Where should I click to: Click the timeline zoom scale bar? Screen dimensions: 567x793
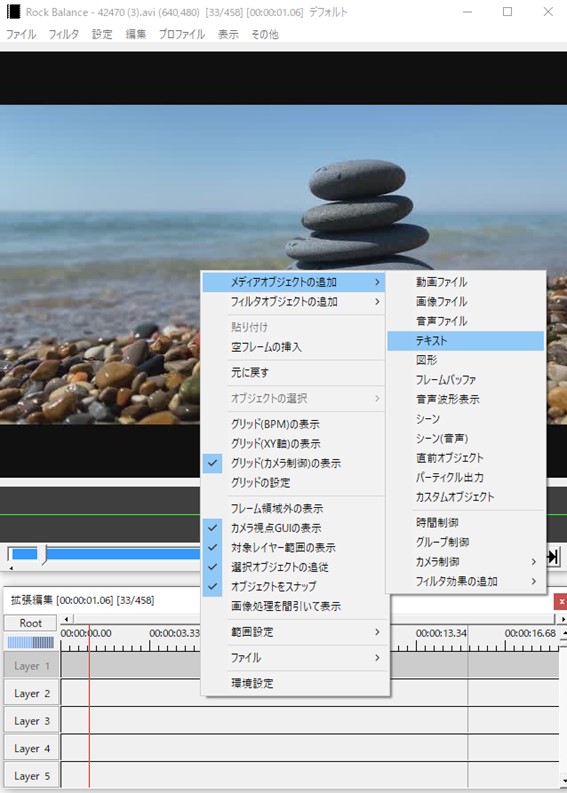(x=30, y=642)
